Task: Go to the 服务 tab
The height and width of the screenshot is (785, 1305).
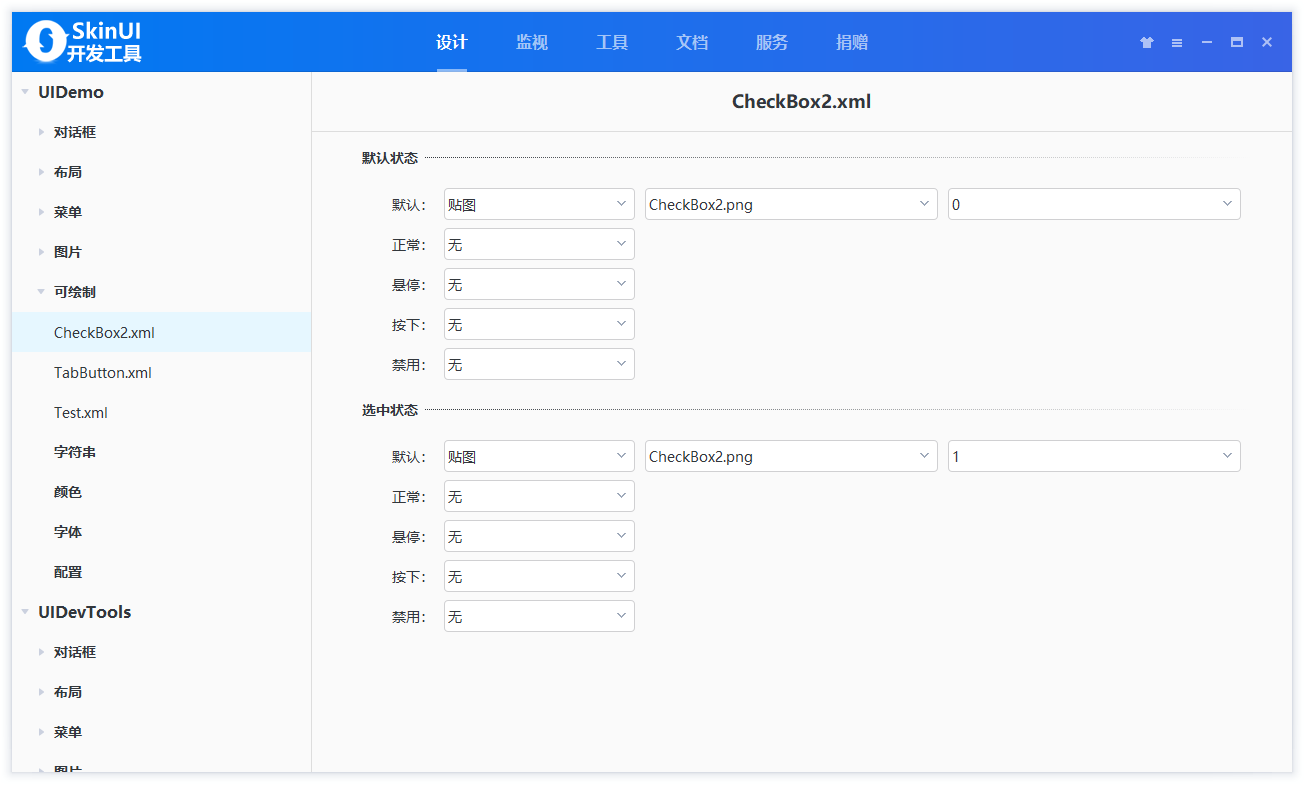Action: pyautogui.click(x=772, y=42)
